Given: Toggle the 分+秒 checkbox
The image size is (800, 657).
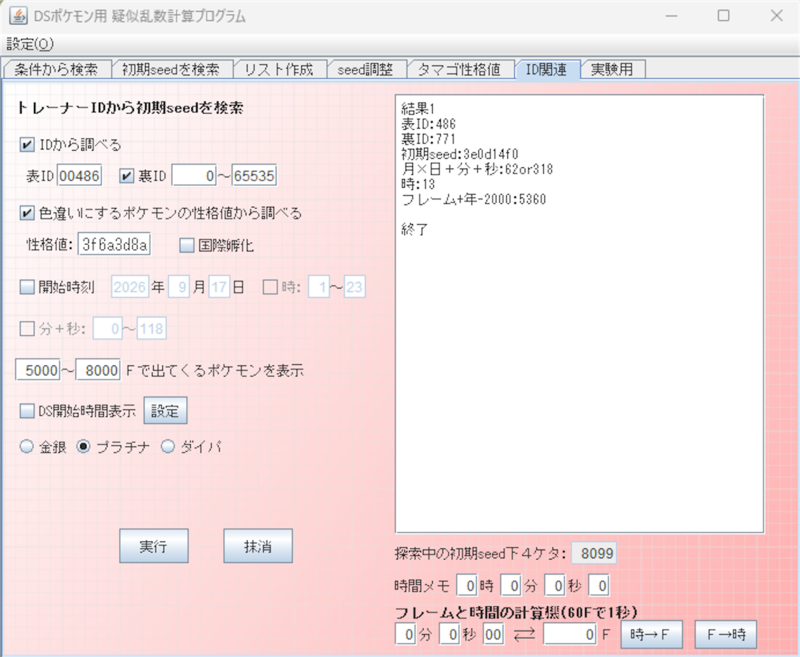Looking at the screenshot, I should 27,328.
